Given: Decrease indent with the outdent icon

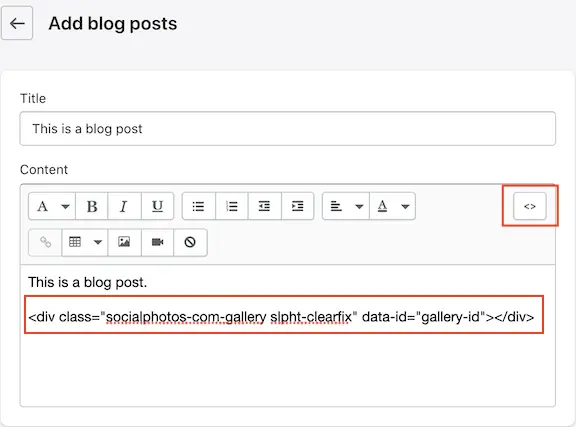Looking at the screenshot, I should (264, 206).
